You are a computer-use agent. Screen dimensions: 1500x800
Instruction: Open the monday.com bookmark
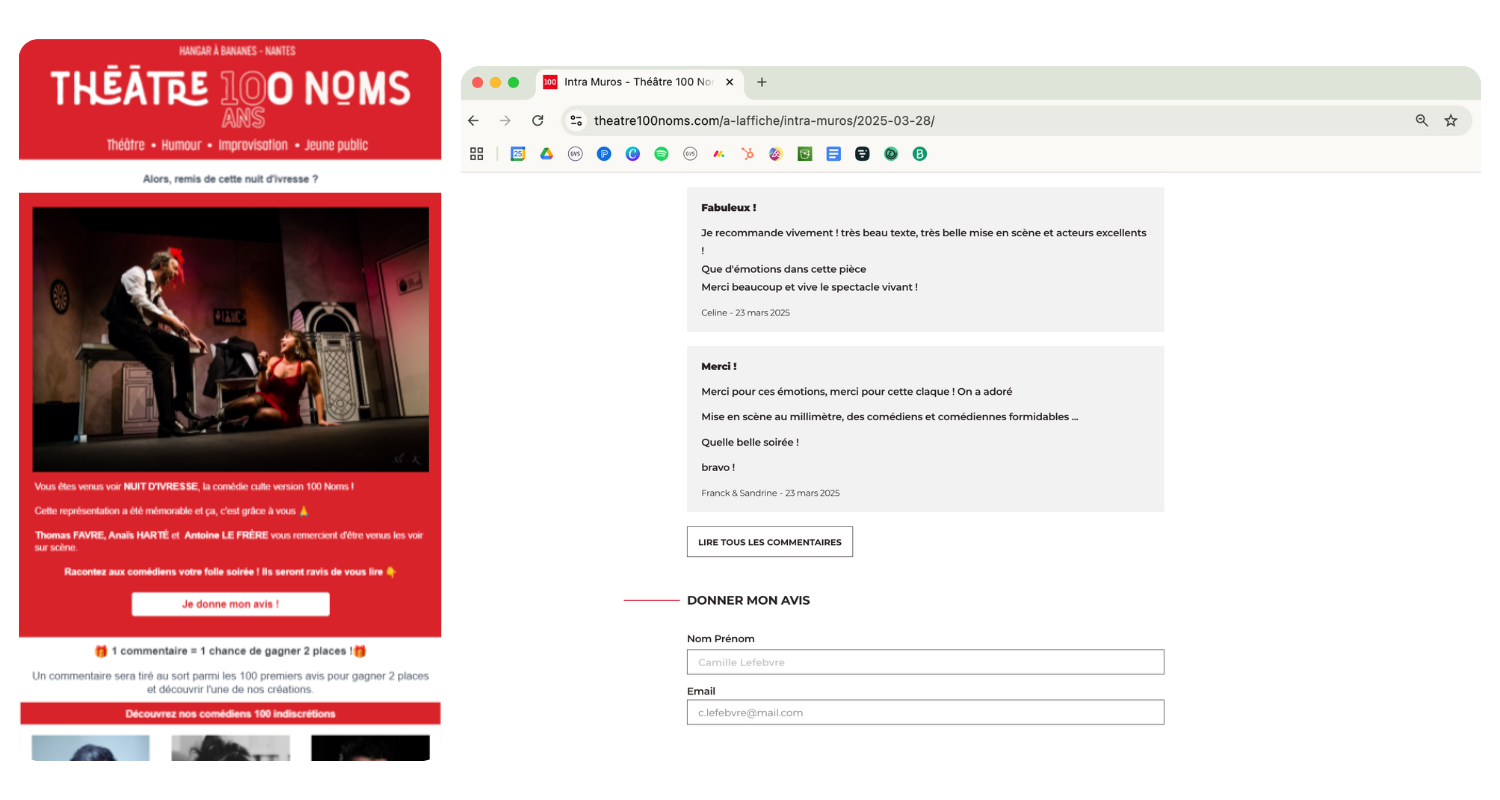(718, 154)
